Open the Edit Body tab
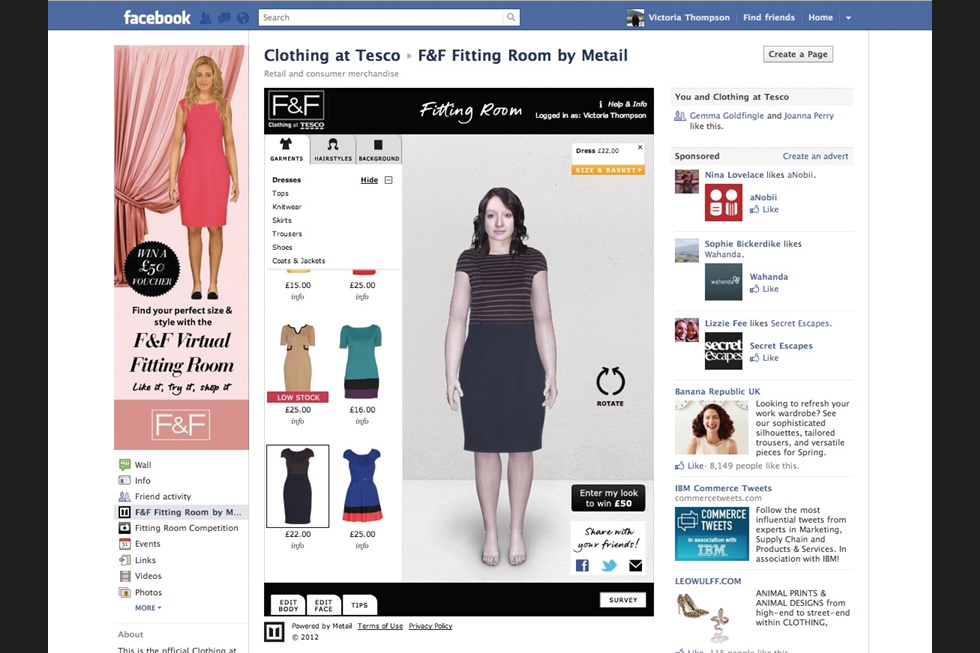This screenshot has width=980, height=653. point(288,604)
